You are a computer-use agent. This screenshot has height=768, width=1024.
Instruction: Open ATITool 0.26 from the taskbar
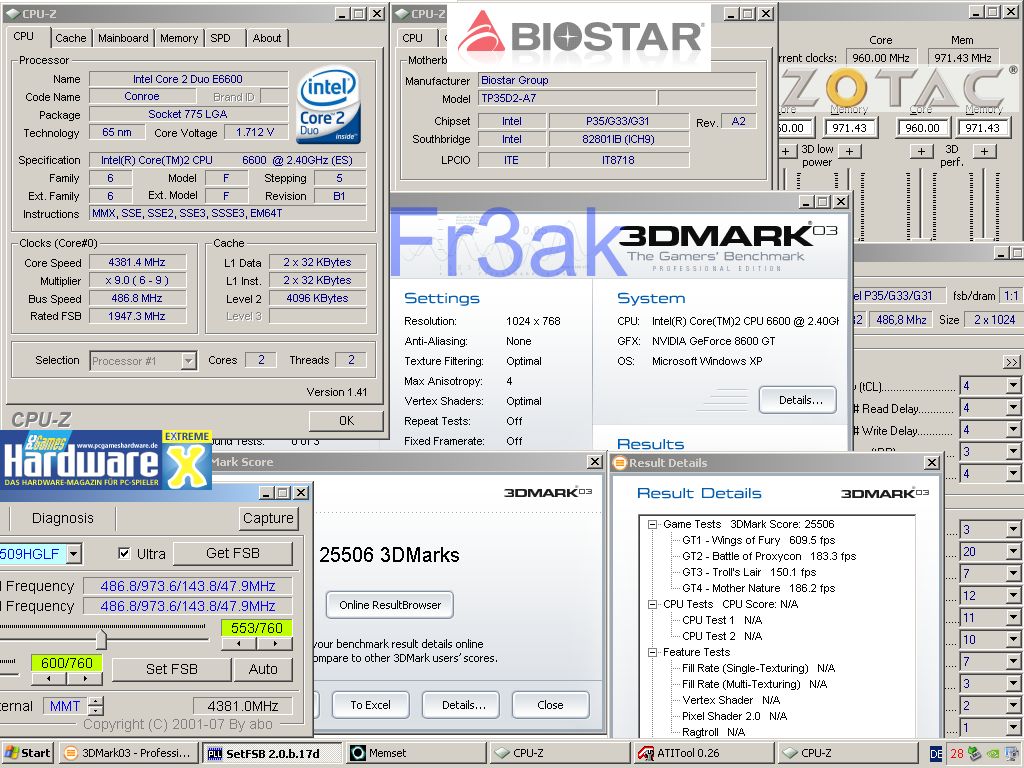click(x=704, y=753)
